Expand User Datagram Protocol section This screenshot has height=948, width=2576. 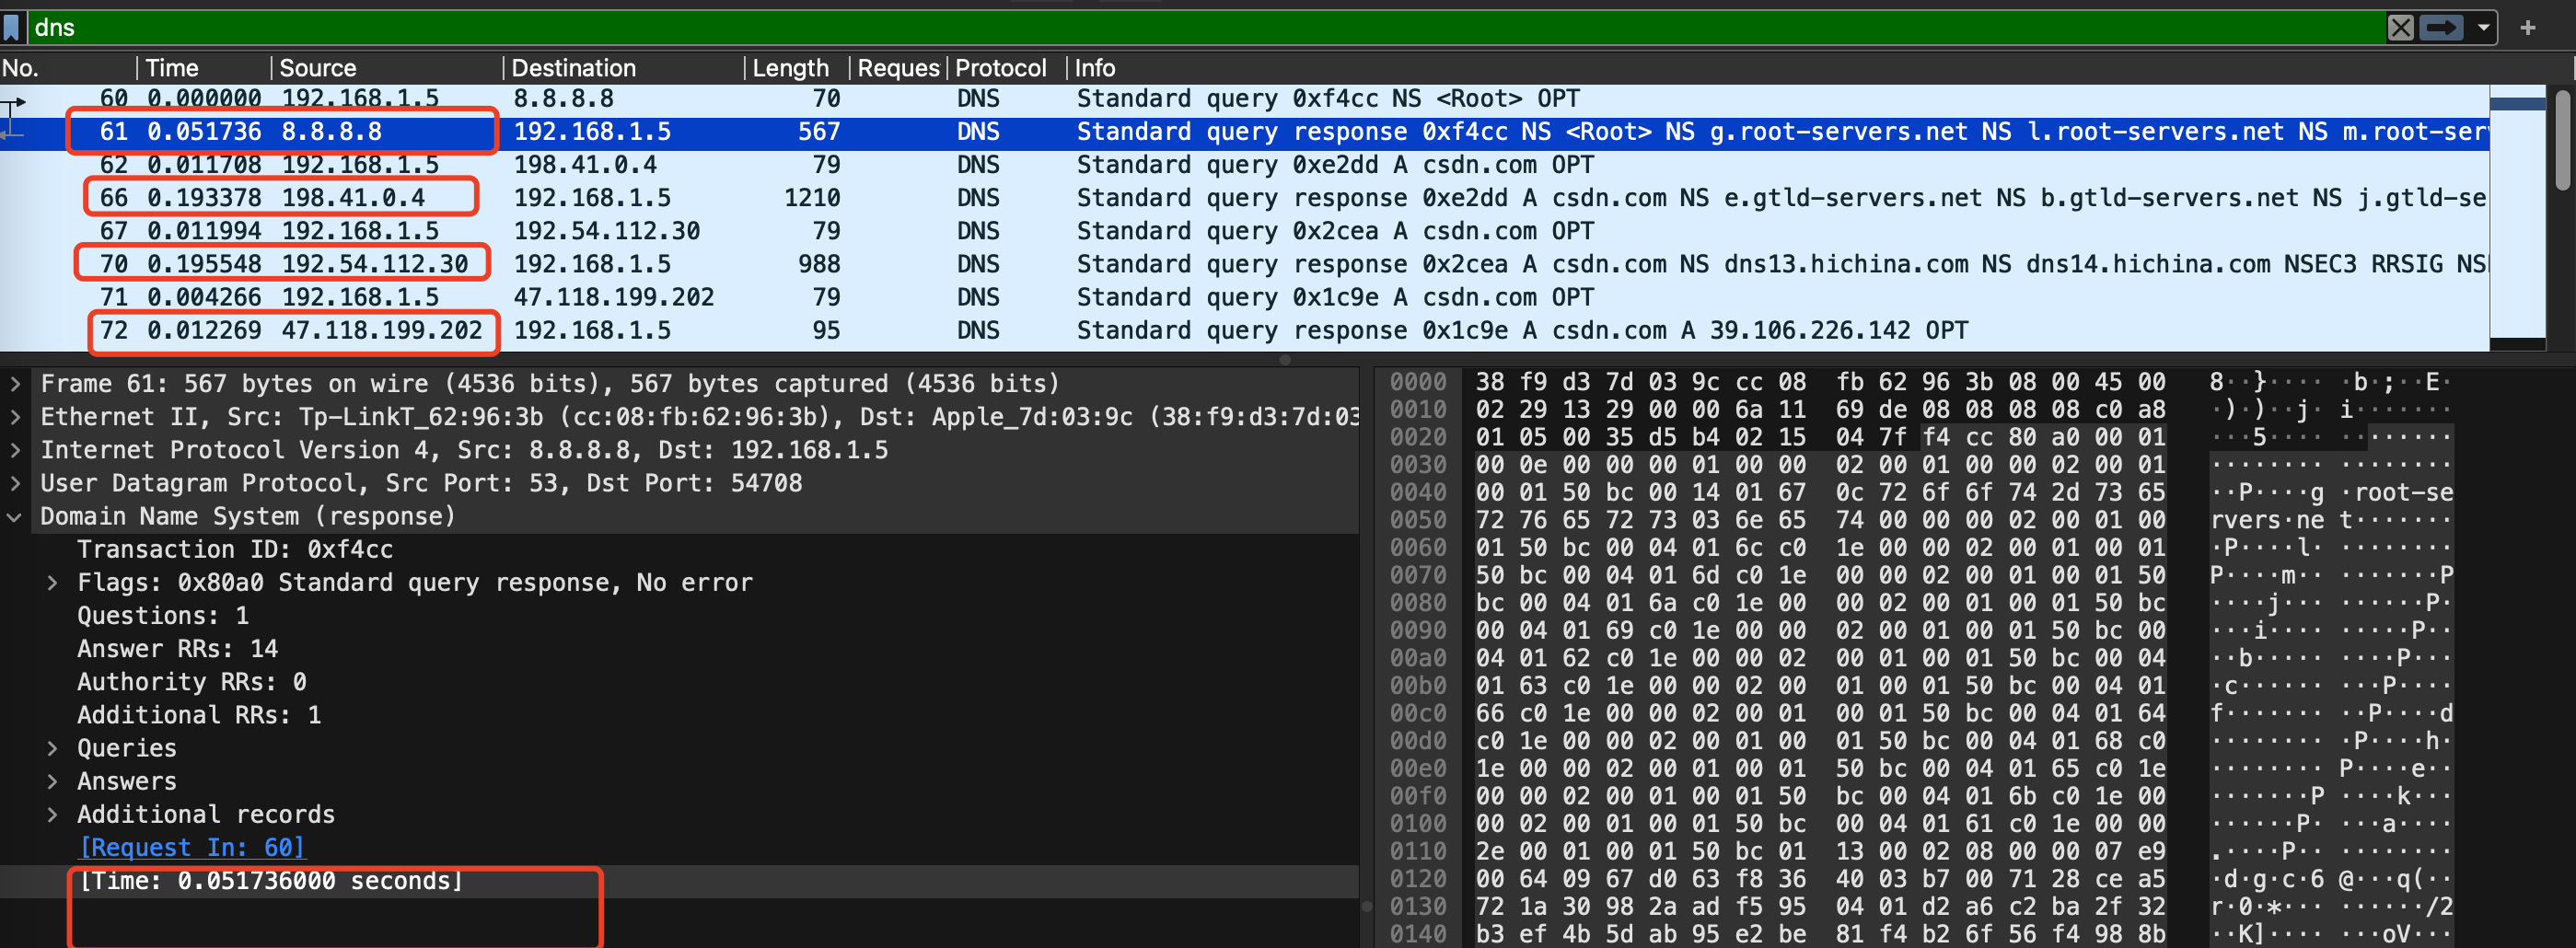pyautogui.click(x=15, y=483)
